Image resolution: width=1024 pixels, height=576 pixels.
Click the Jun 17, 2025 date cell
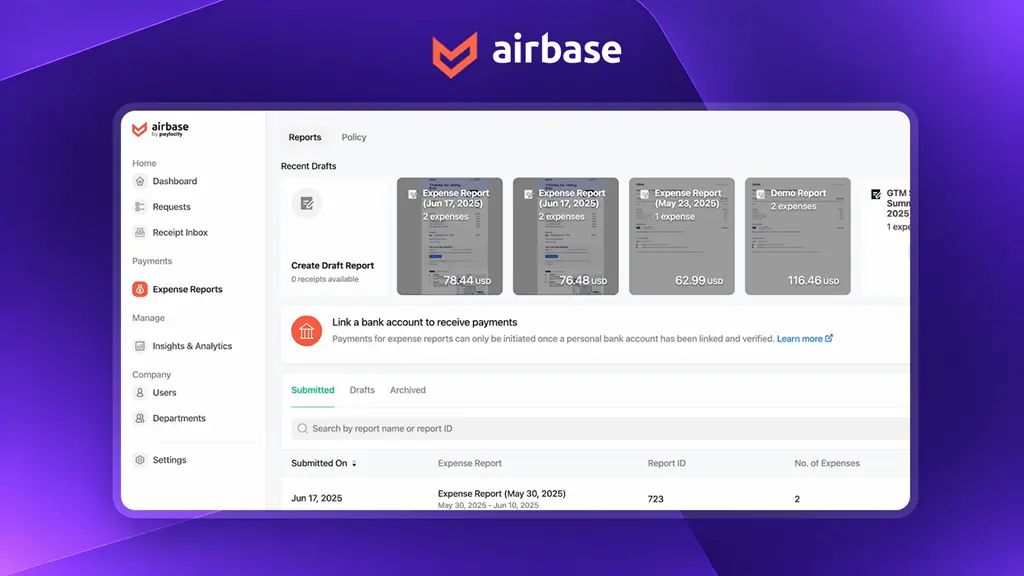pos(317,498)
